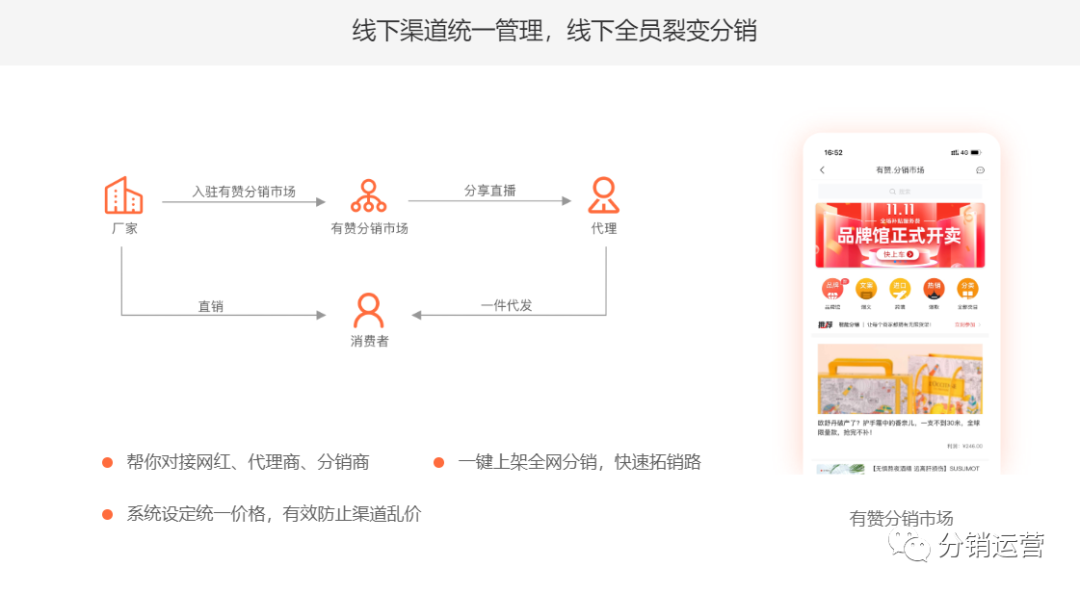
Task: Select the 有赞分销市场 network node icon
Action: click(x=368, y=196)
